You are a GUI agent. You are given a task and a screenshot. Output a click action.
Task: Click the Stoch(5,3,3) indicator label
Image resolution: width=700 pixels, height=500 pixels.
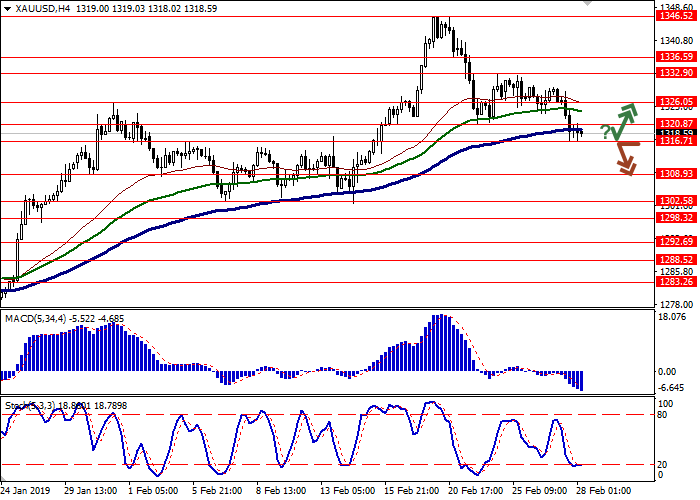[30, 404]
